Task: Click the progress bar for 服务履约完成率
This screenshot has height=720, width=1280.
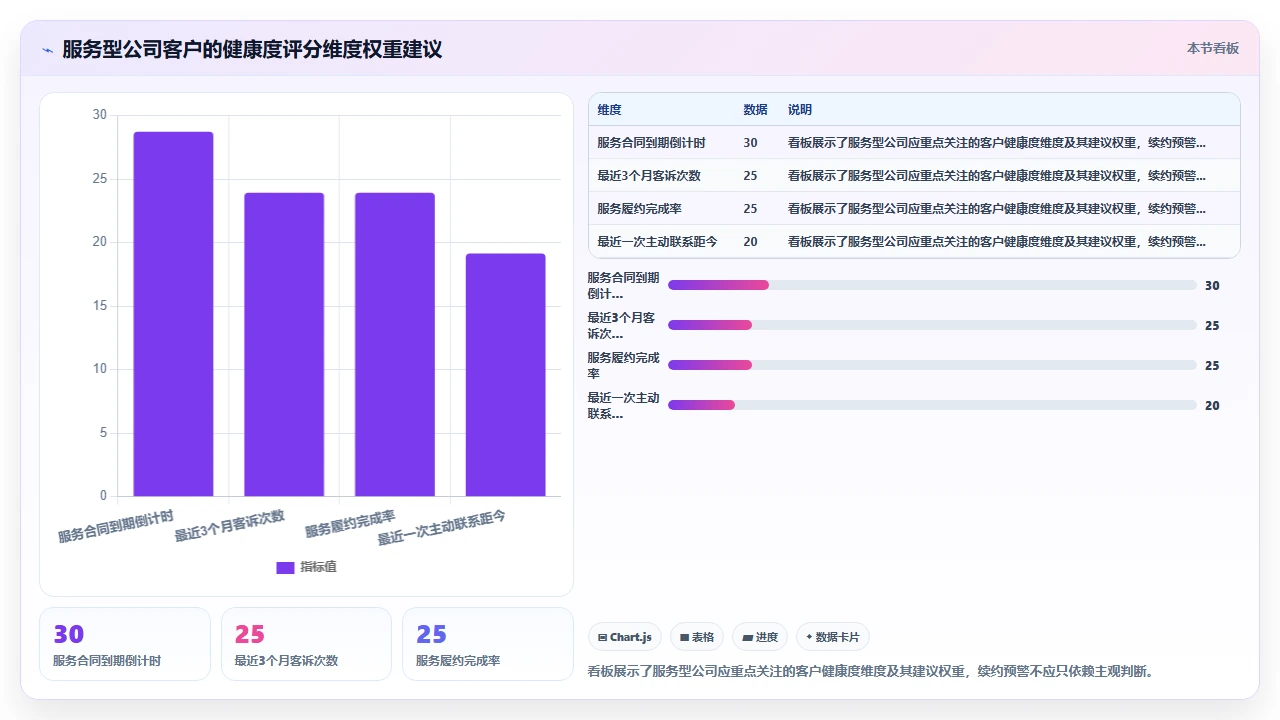Action: [x=932, y=365]
